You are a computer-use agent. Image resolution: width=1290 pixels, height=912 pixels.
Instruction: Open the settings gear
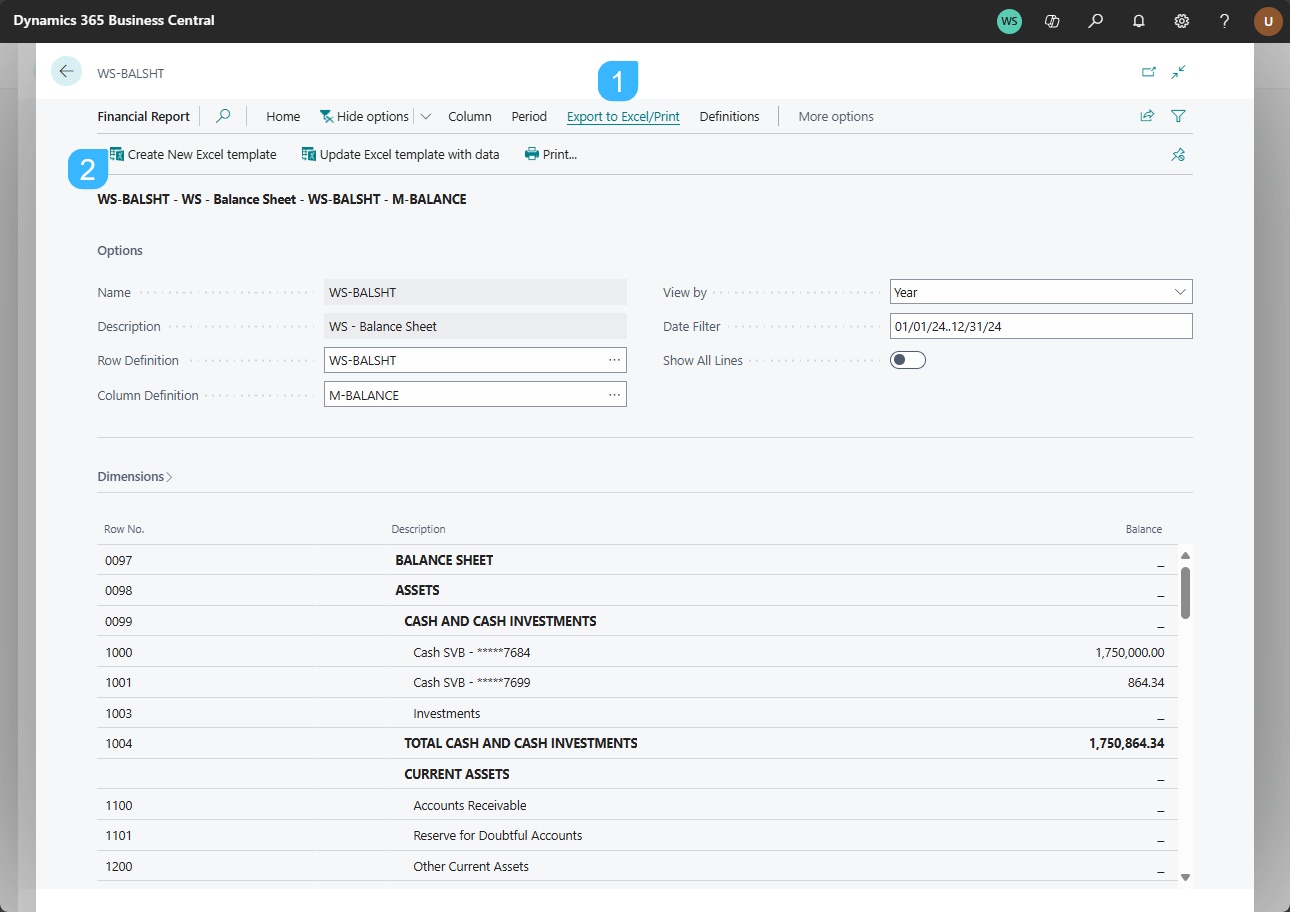coord(1182,21)
